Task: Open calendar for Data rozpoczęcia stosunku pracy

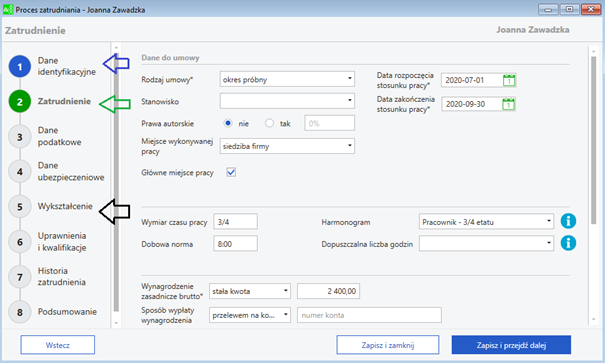Action: click(509, 80)
